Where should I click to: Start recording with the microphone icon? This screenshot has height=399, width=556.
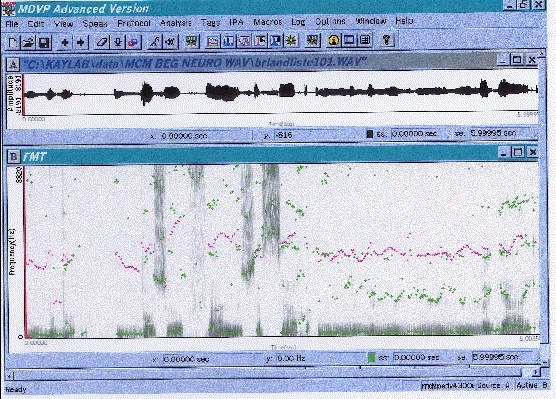pyautogui.click(x=118, y=42)
